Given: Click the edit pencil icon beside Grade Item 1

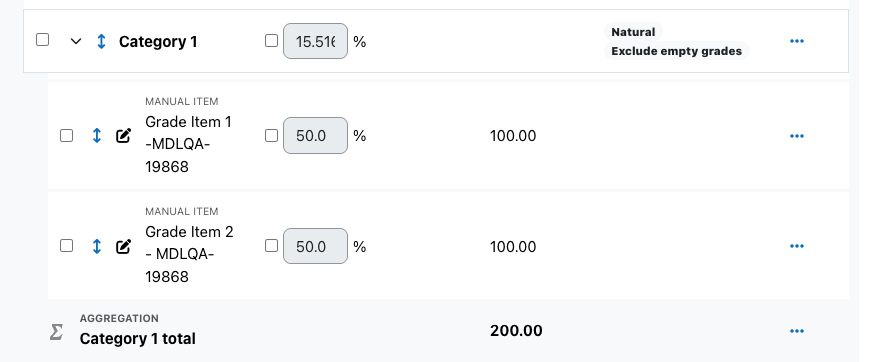Looking at the screenshot, I should pyautogui.click(x=123, y=136).
